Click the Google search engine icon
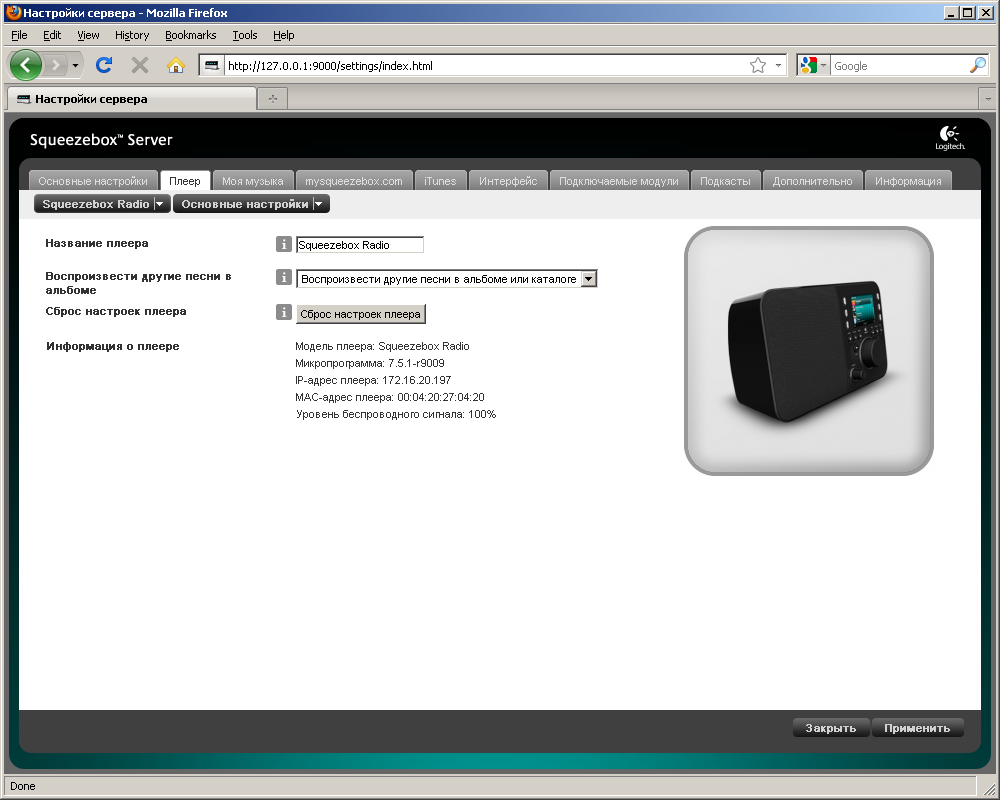 click(809, 65)
